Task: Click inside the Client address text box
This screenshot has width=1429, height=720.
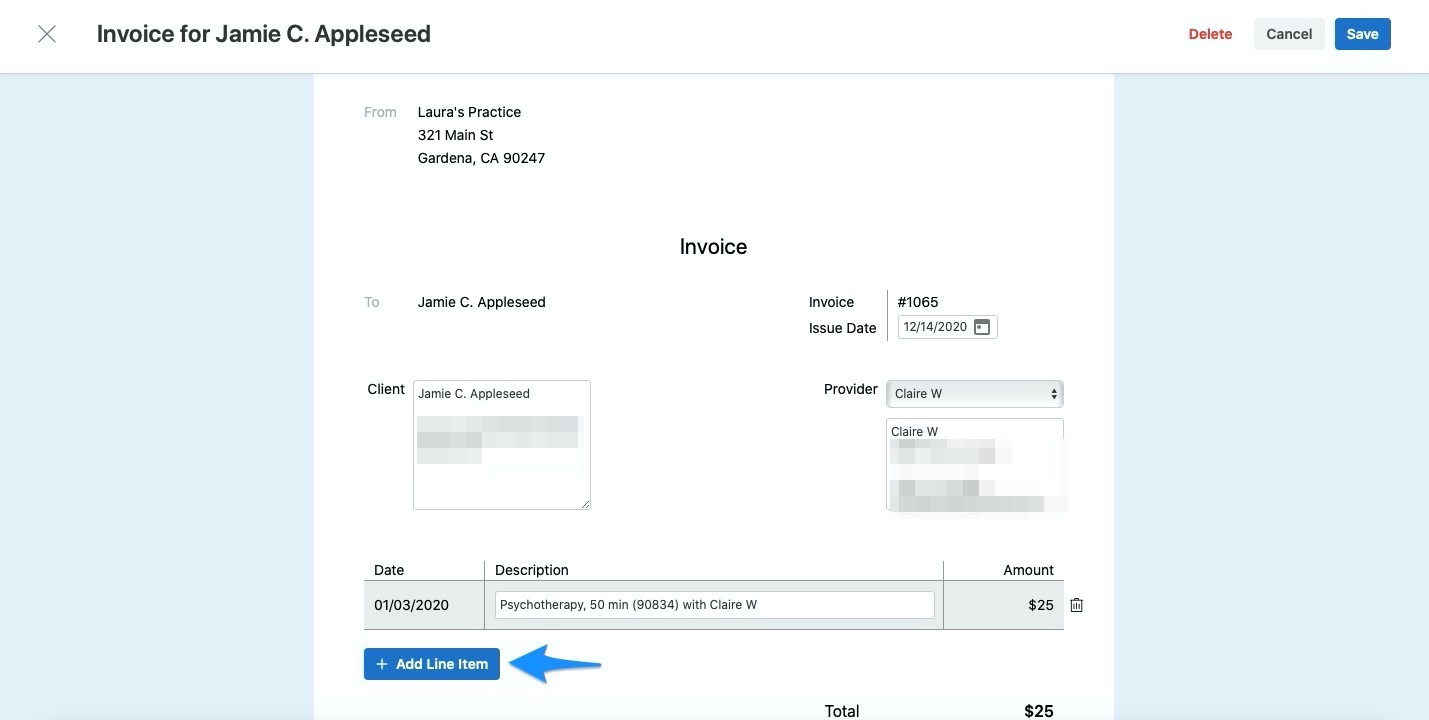Action: click(501, 444)
